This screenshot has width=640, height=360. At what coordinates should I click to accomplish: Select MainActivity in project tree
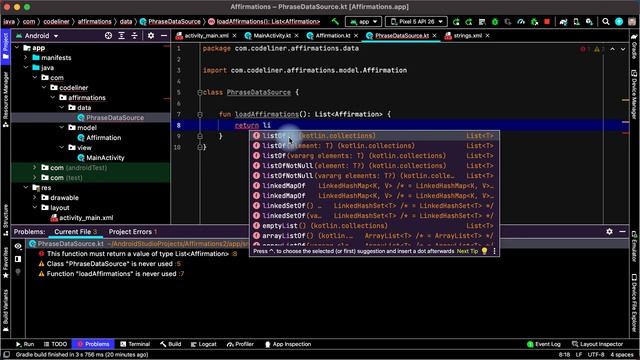(101, 158)
